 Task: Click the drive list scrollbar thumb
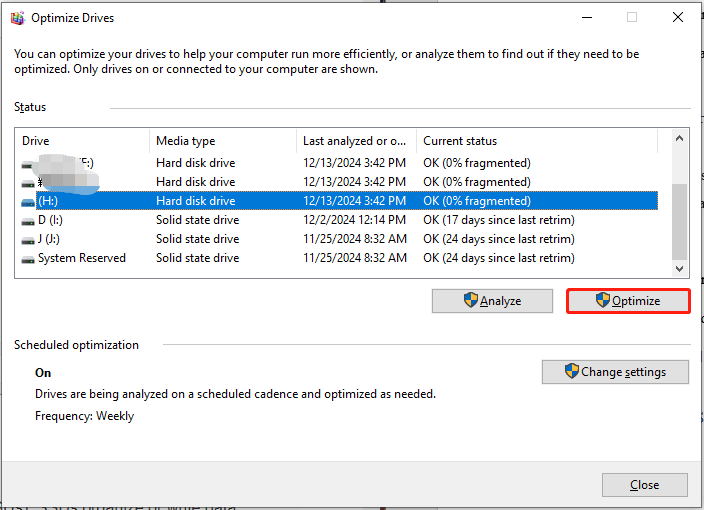[680, 220]
